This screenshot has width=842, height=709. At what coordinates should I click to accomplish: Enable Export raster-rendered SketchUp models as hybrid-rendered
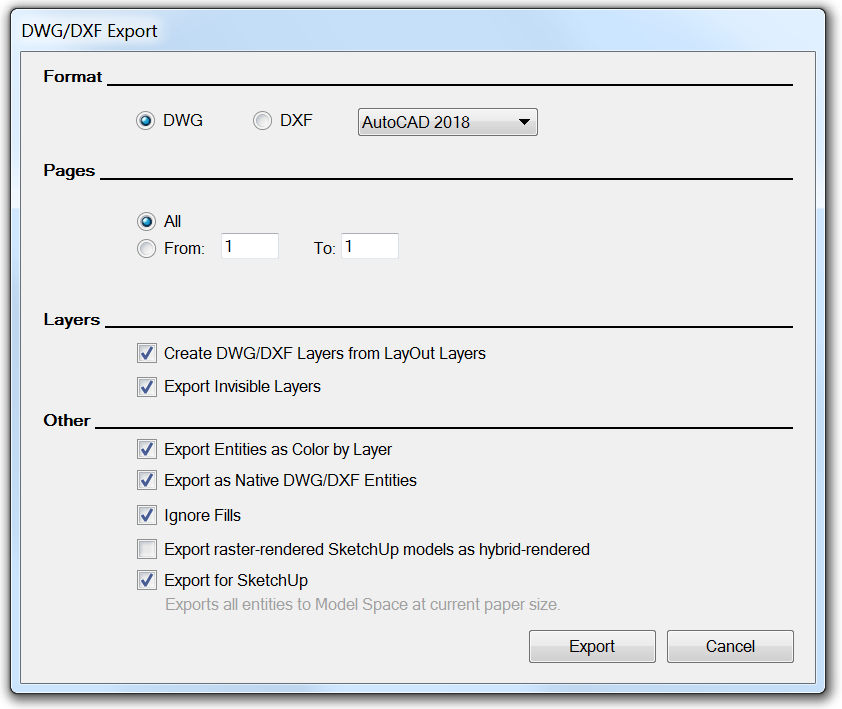pyautogui.click(x=148, y=549)
